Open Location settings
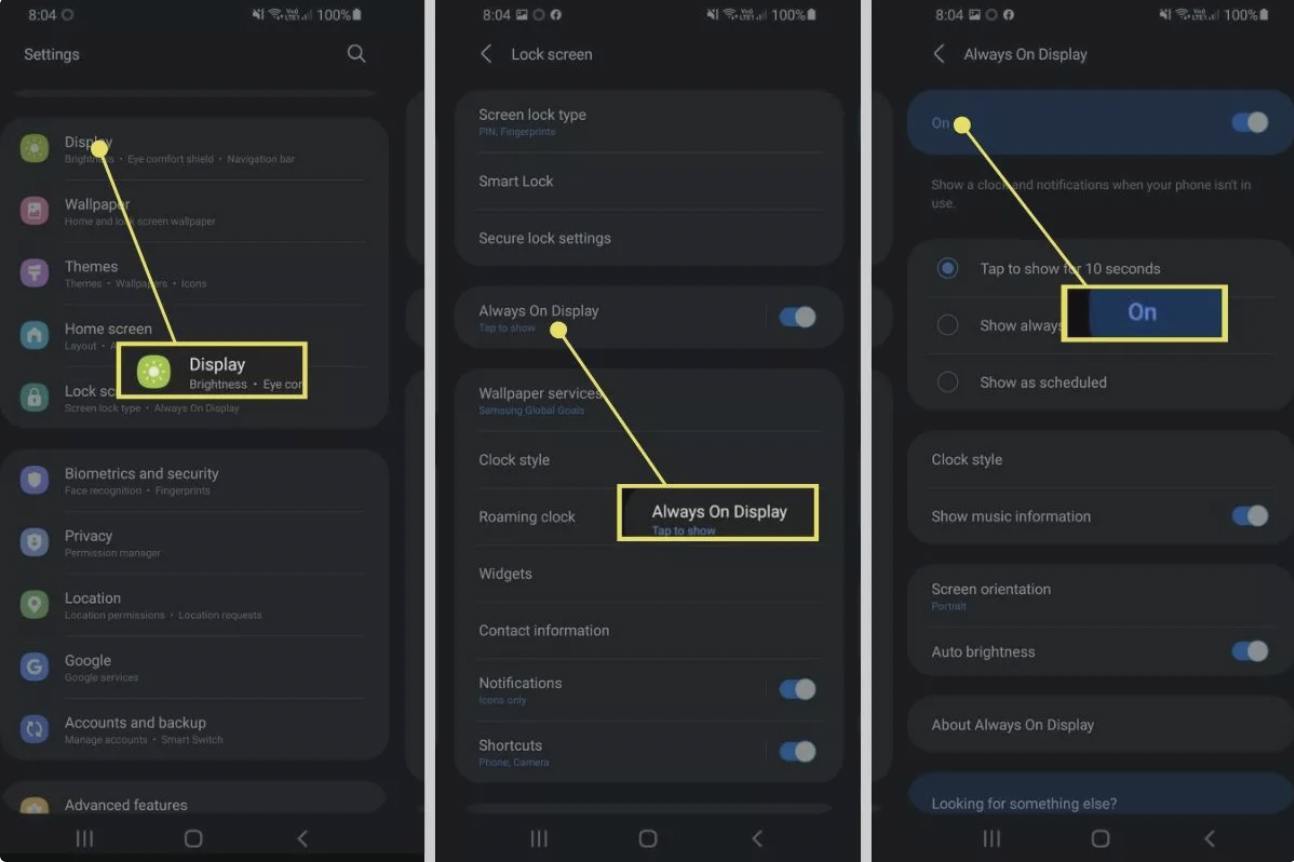 tap(194, 605)
